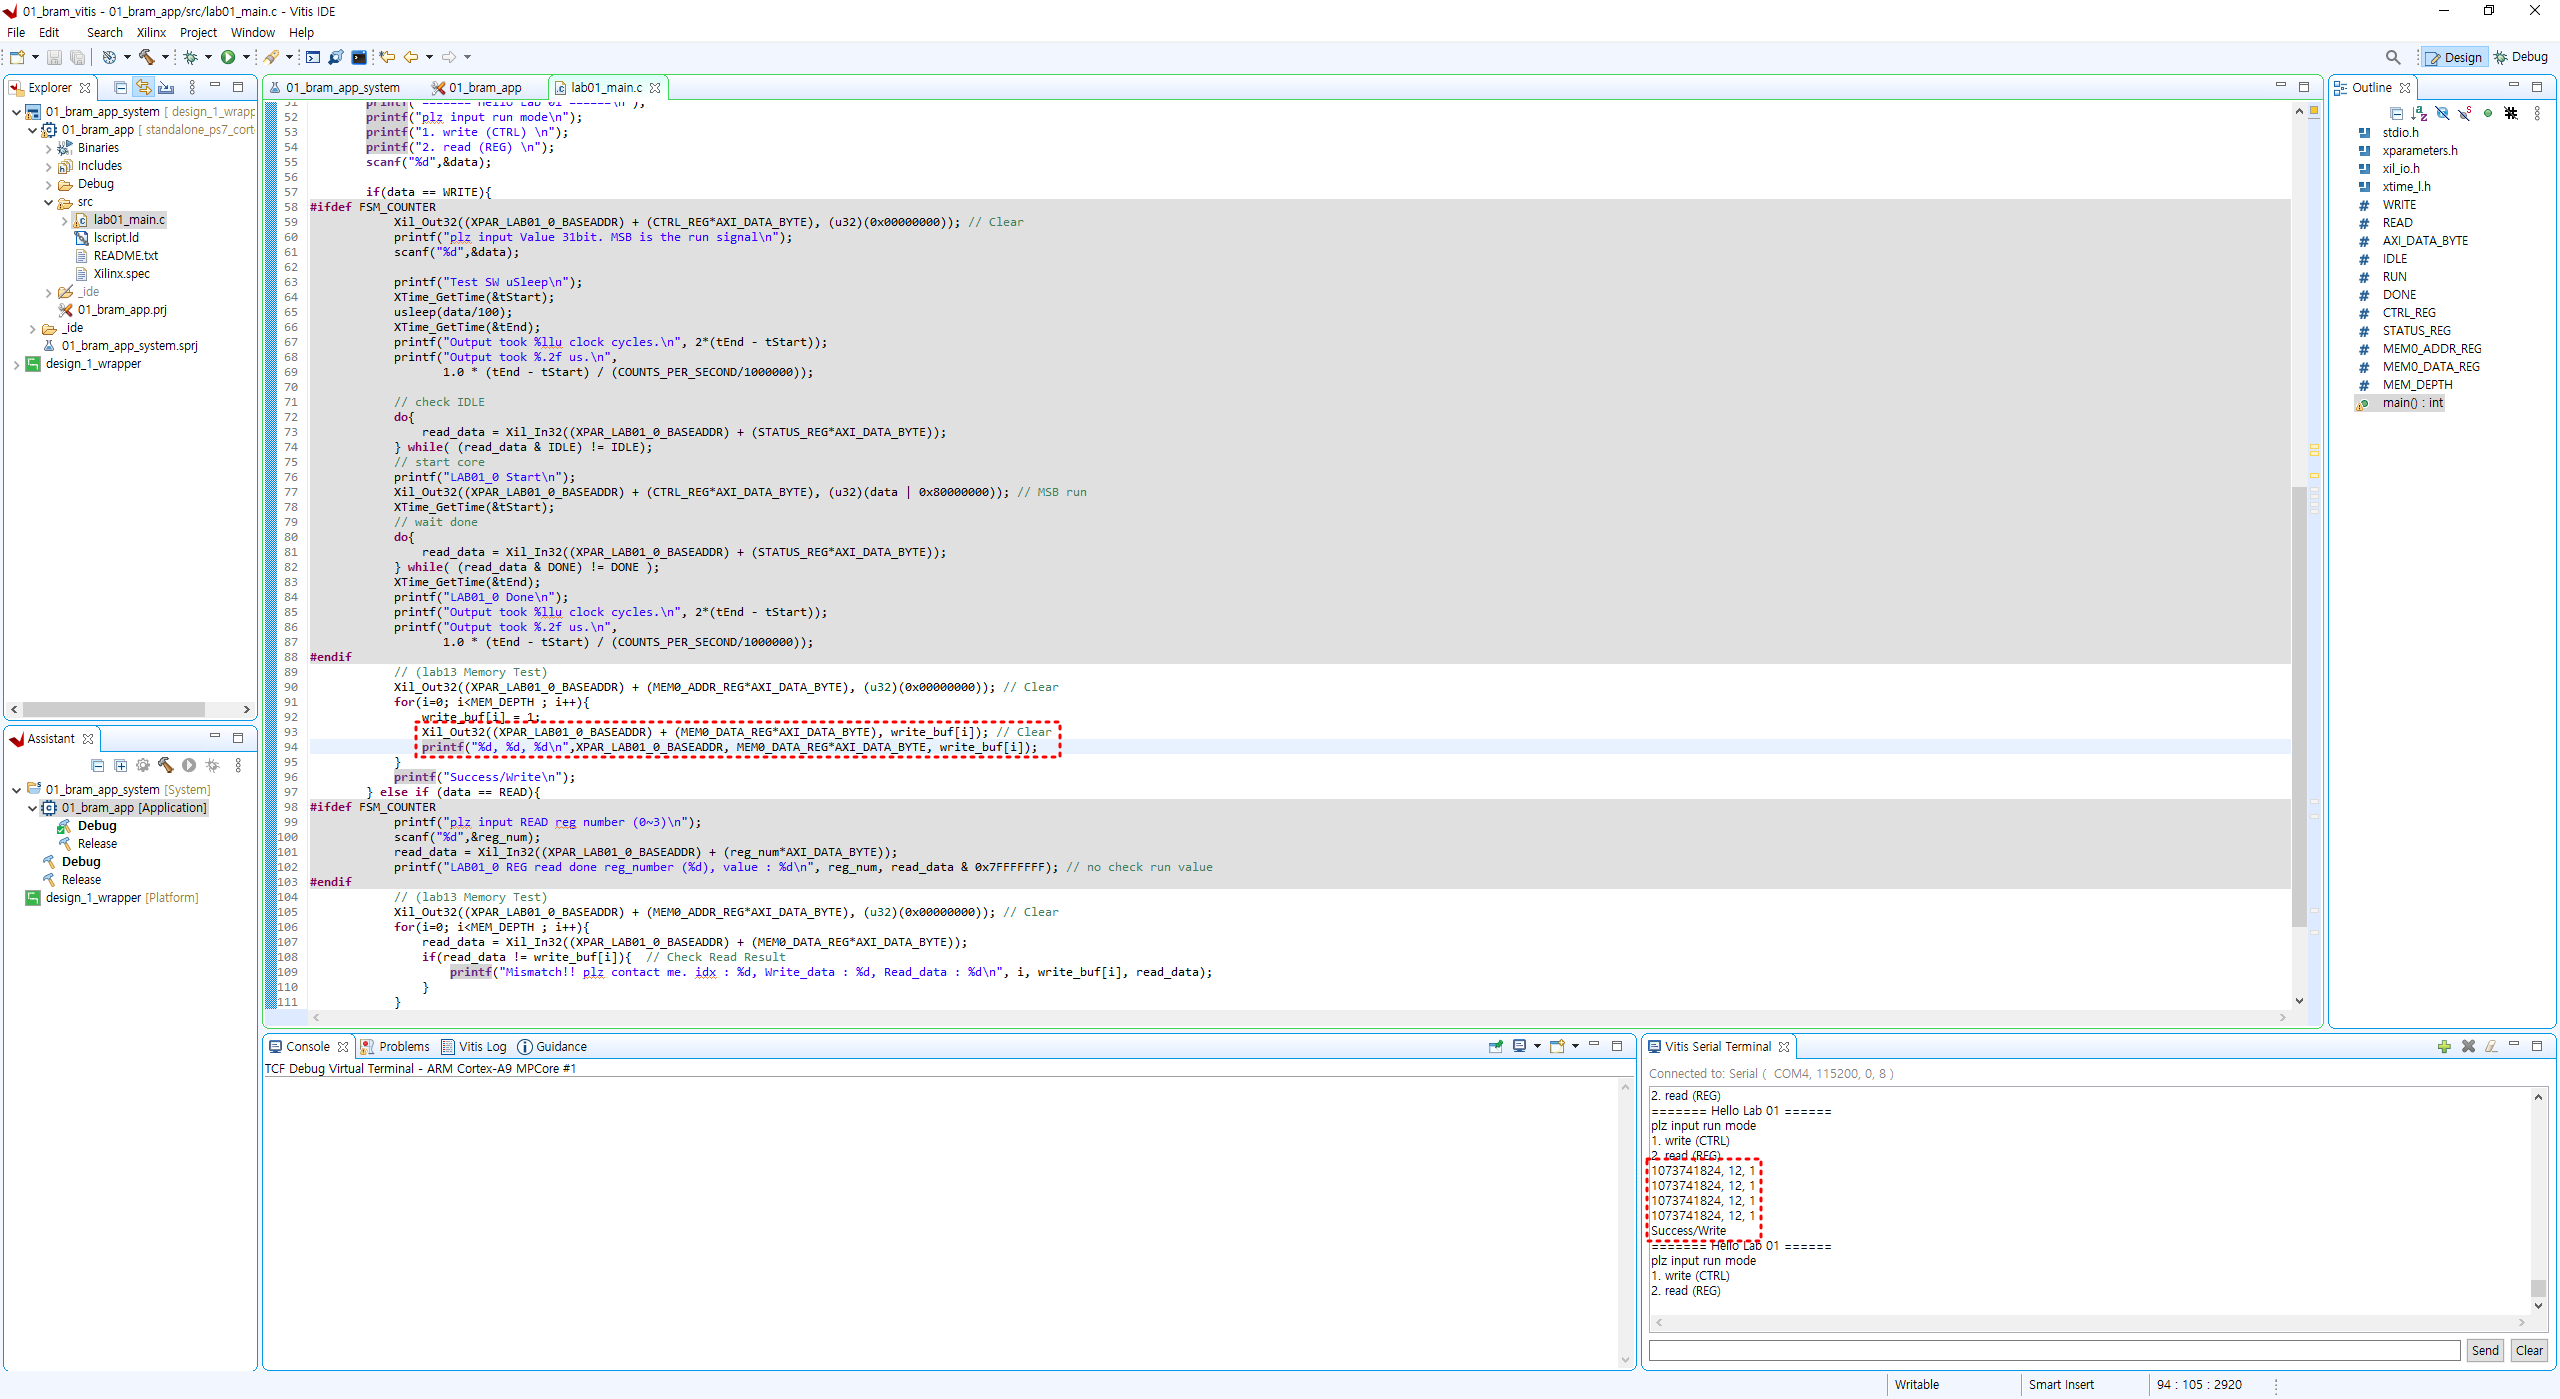This screenshot has height=1399, width=2560.
Task: Expand the Binaries node in the Explorer
Action: [48, 148]
